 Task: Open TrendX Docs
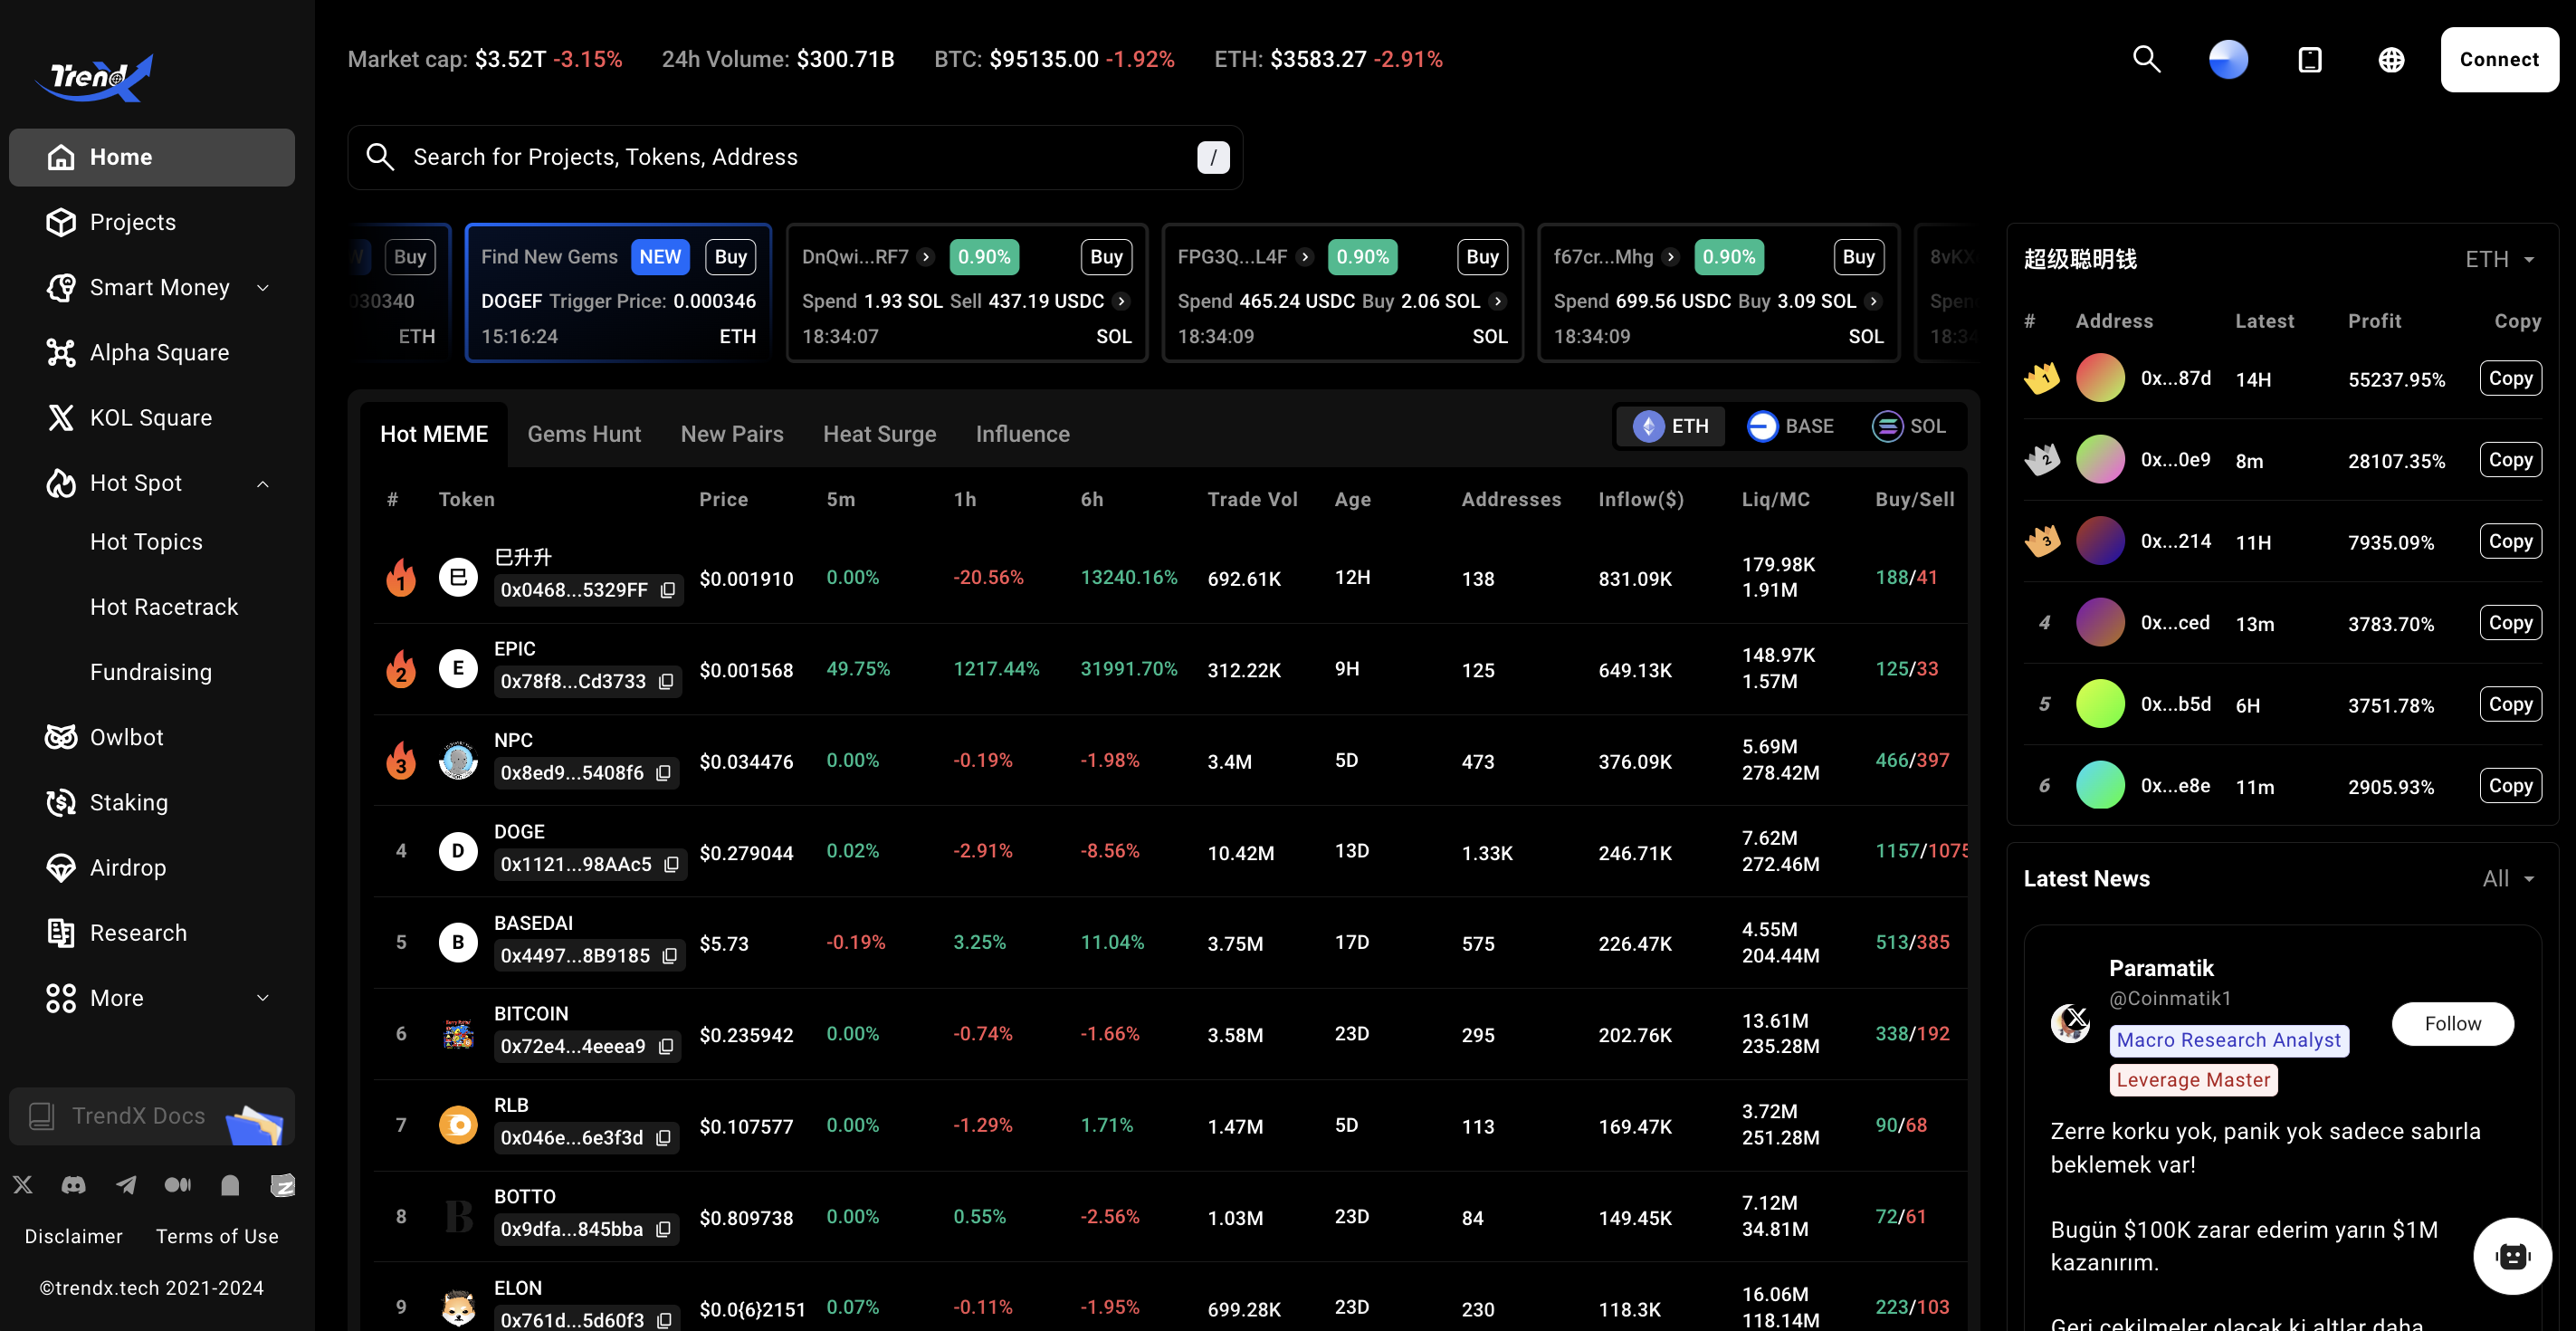[152, 1116]
